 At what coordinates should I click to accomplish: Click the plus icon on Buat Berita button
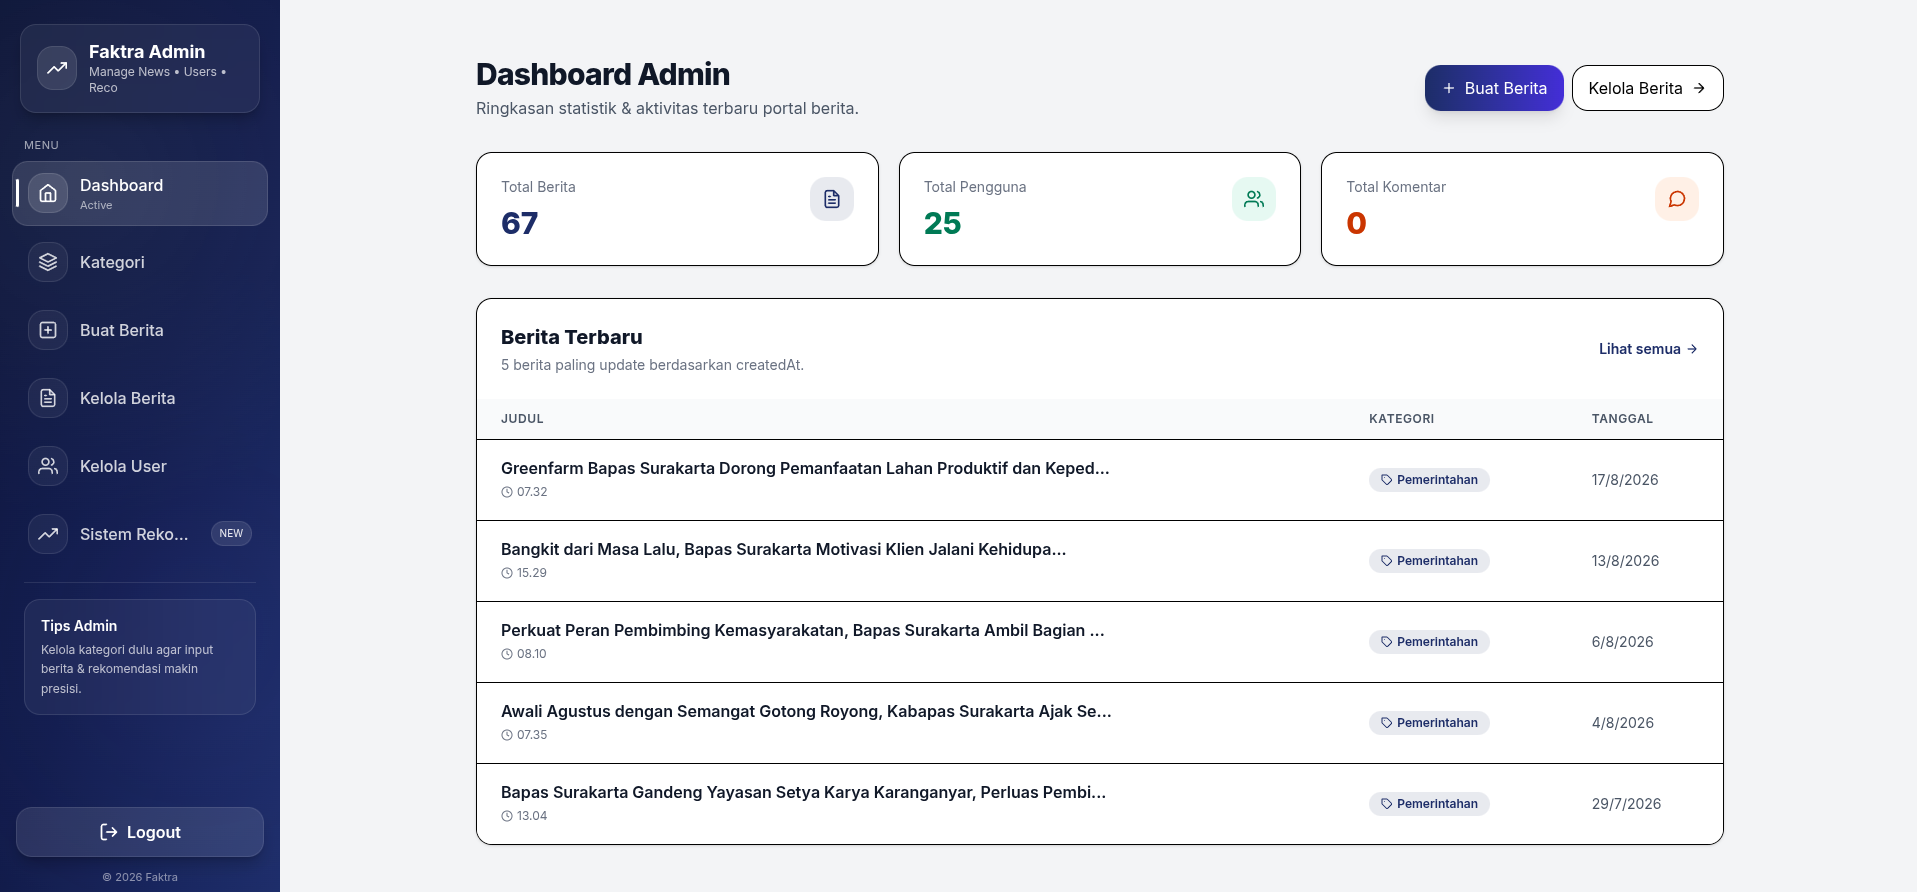(1449, 88)
